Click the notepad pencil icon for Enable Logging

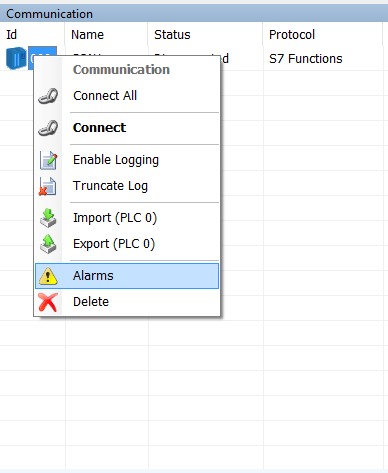[48, 160]
